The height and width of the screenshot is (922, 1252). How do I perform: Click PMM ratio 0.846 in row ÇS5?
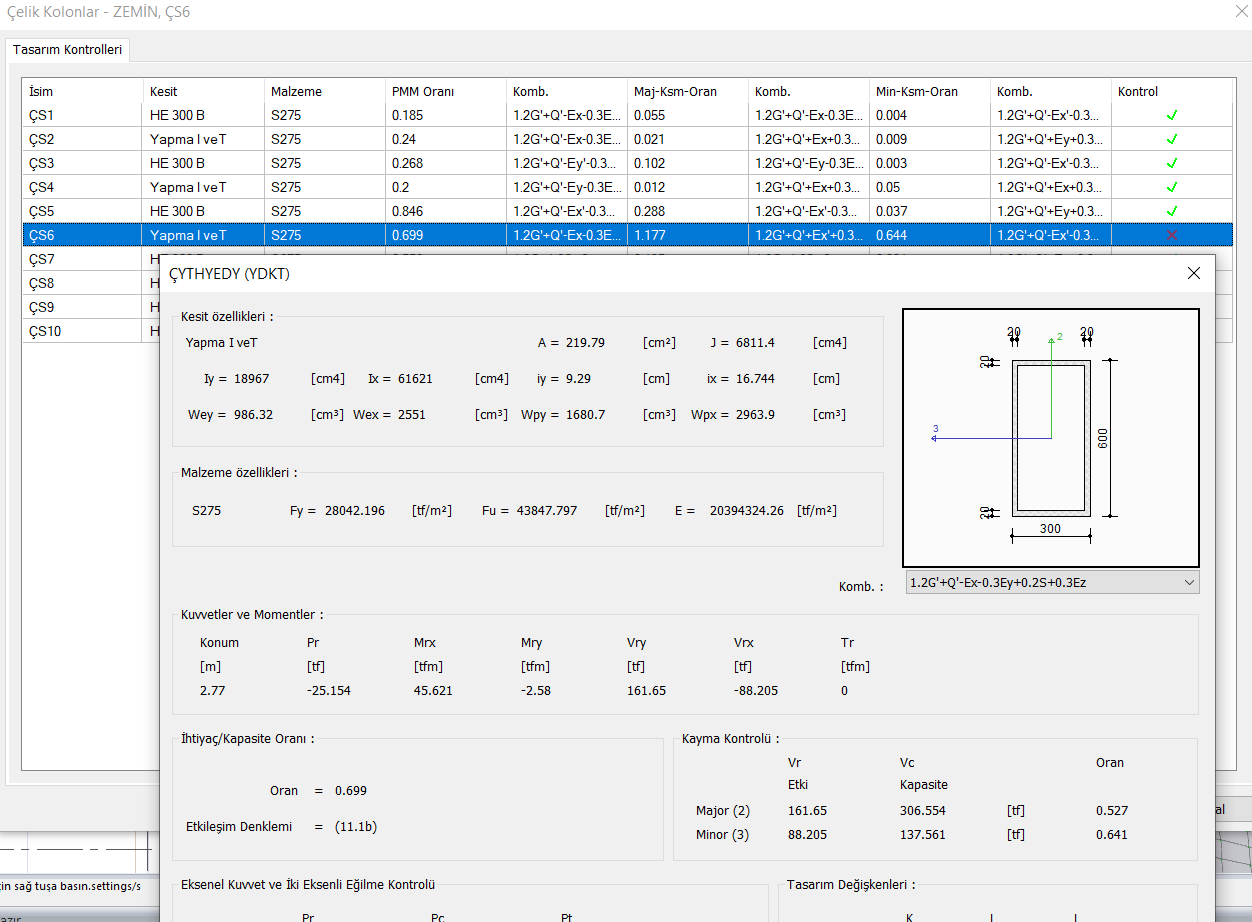[407, 211]
